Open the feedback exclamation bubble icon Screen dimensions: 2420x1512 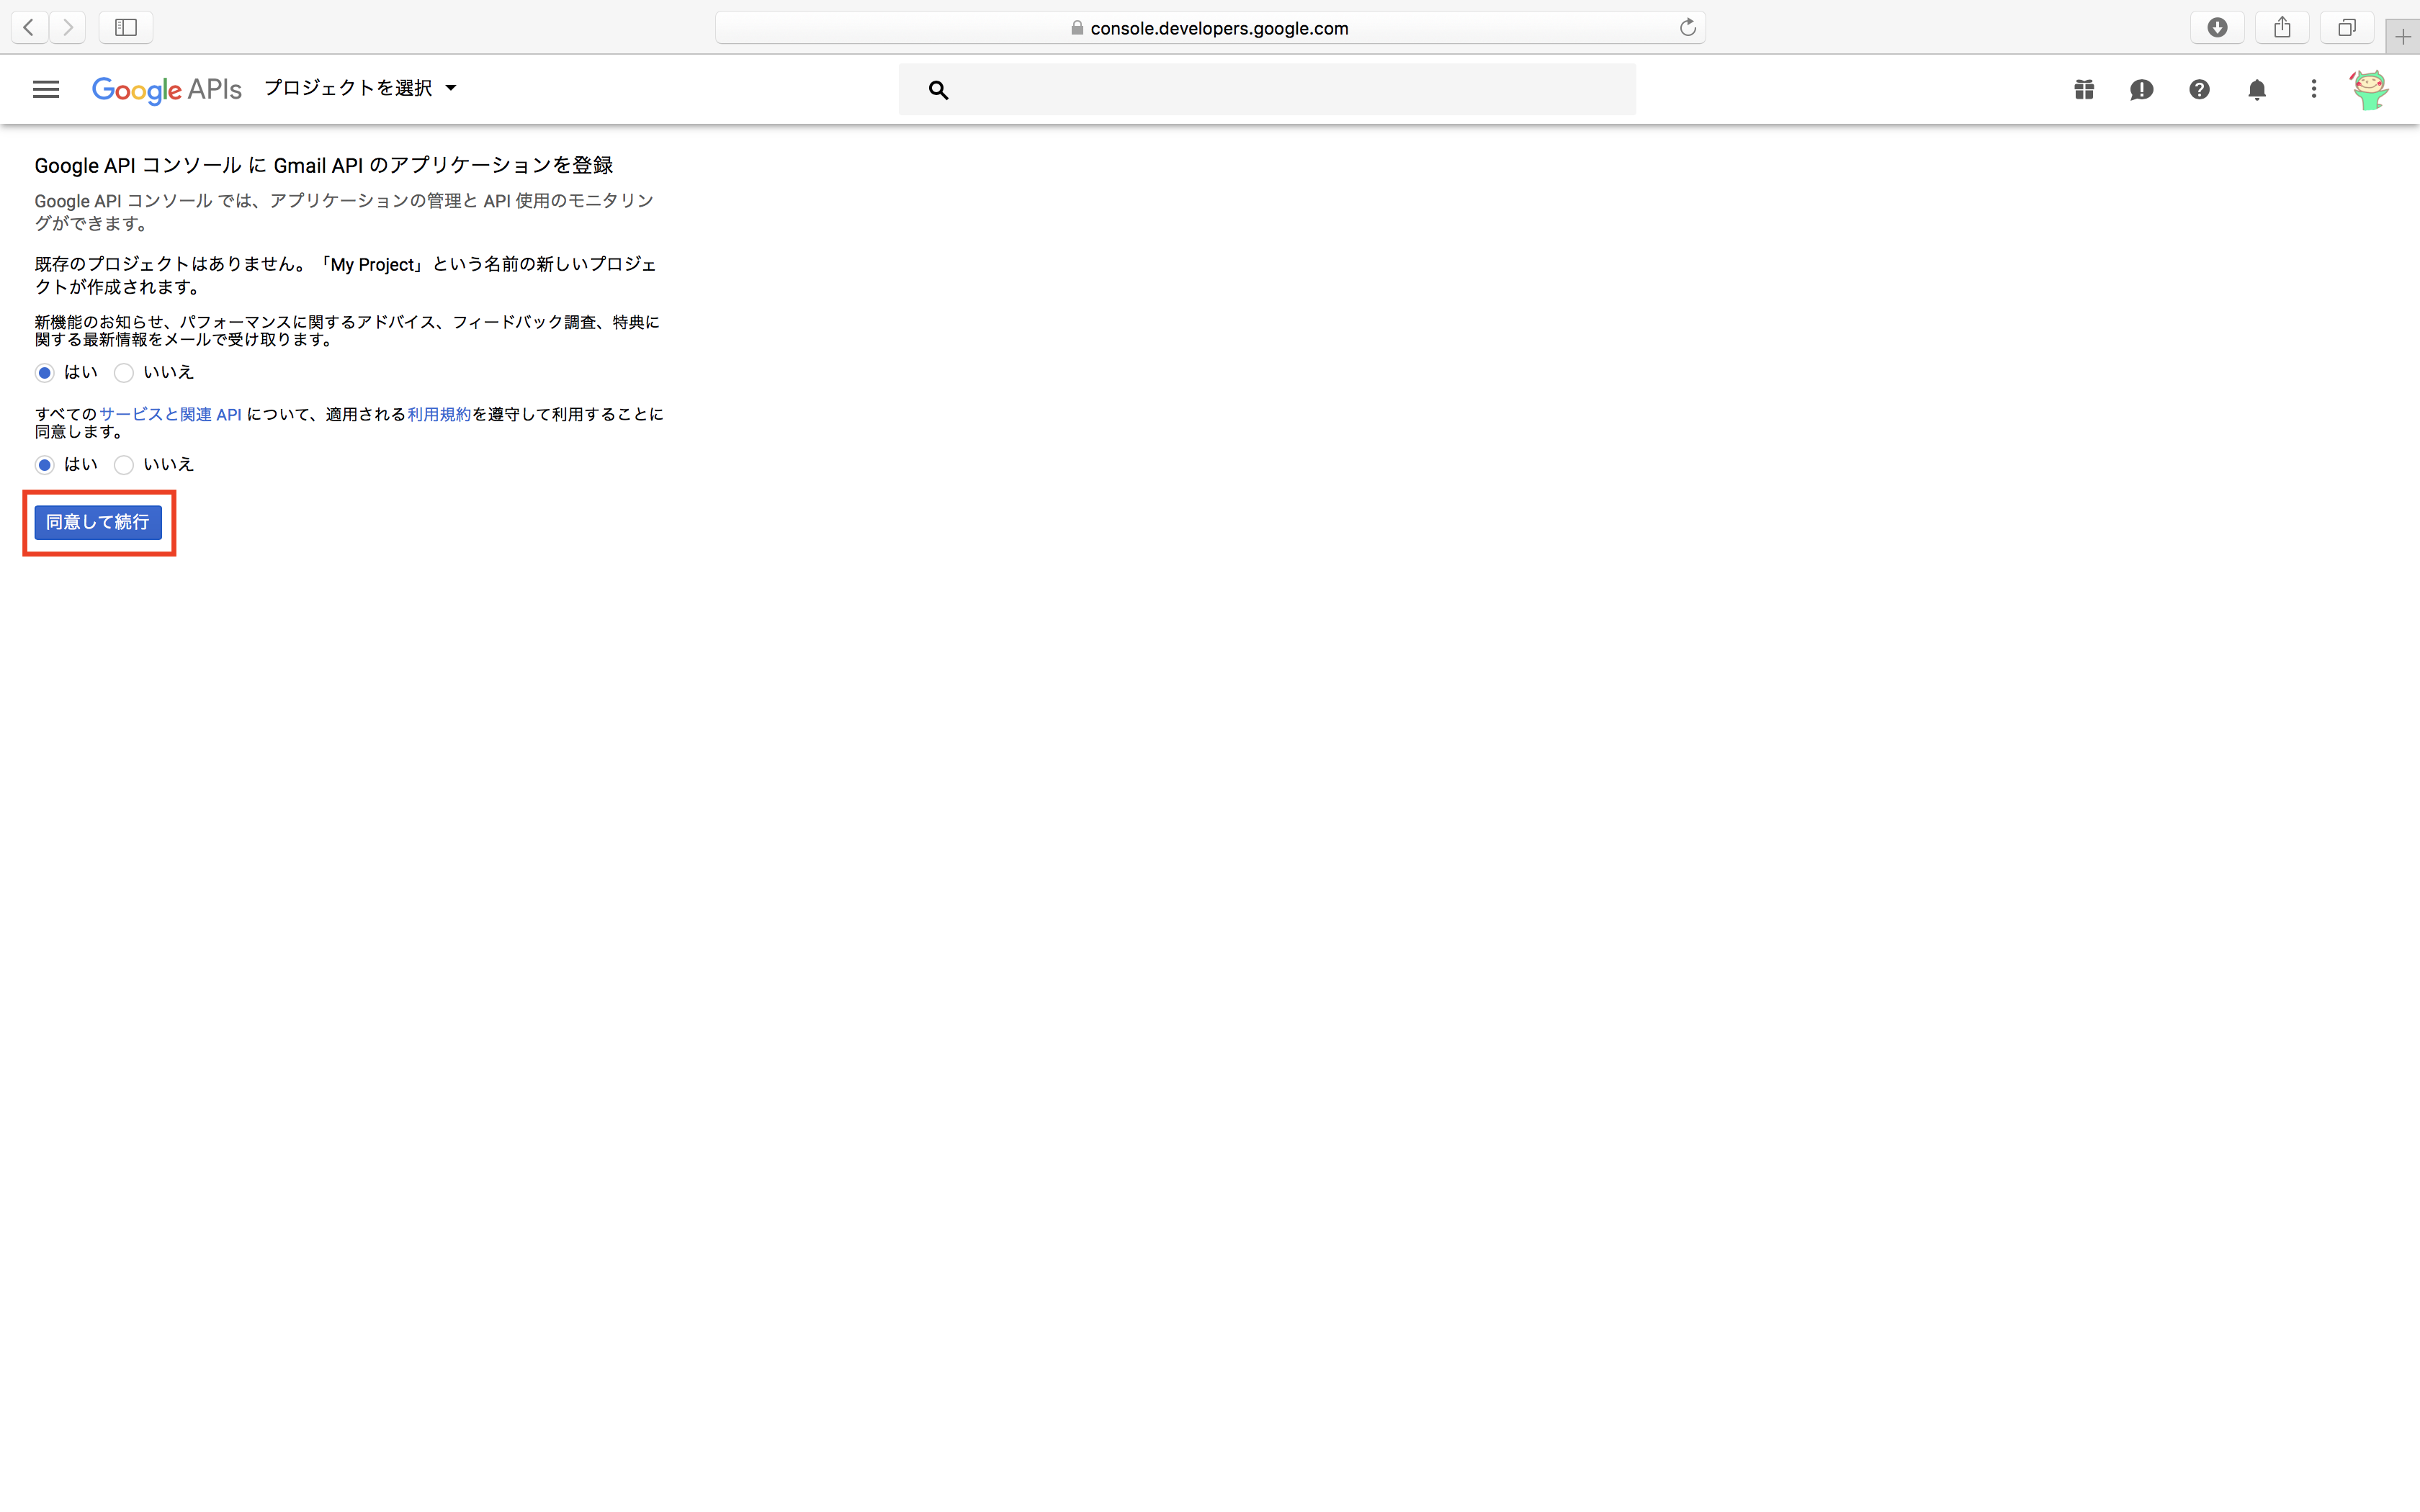(x=2141, y=89)
